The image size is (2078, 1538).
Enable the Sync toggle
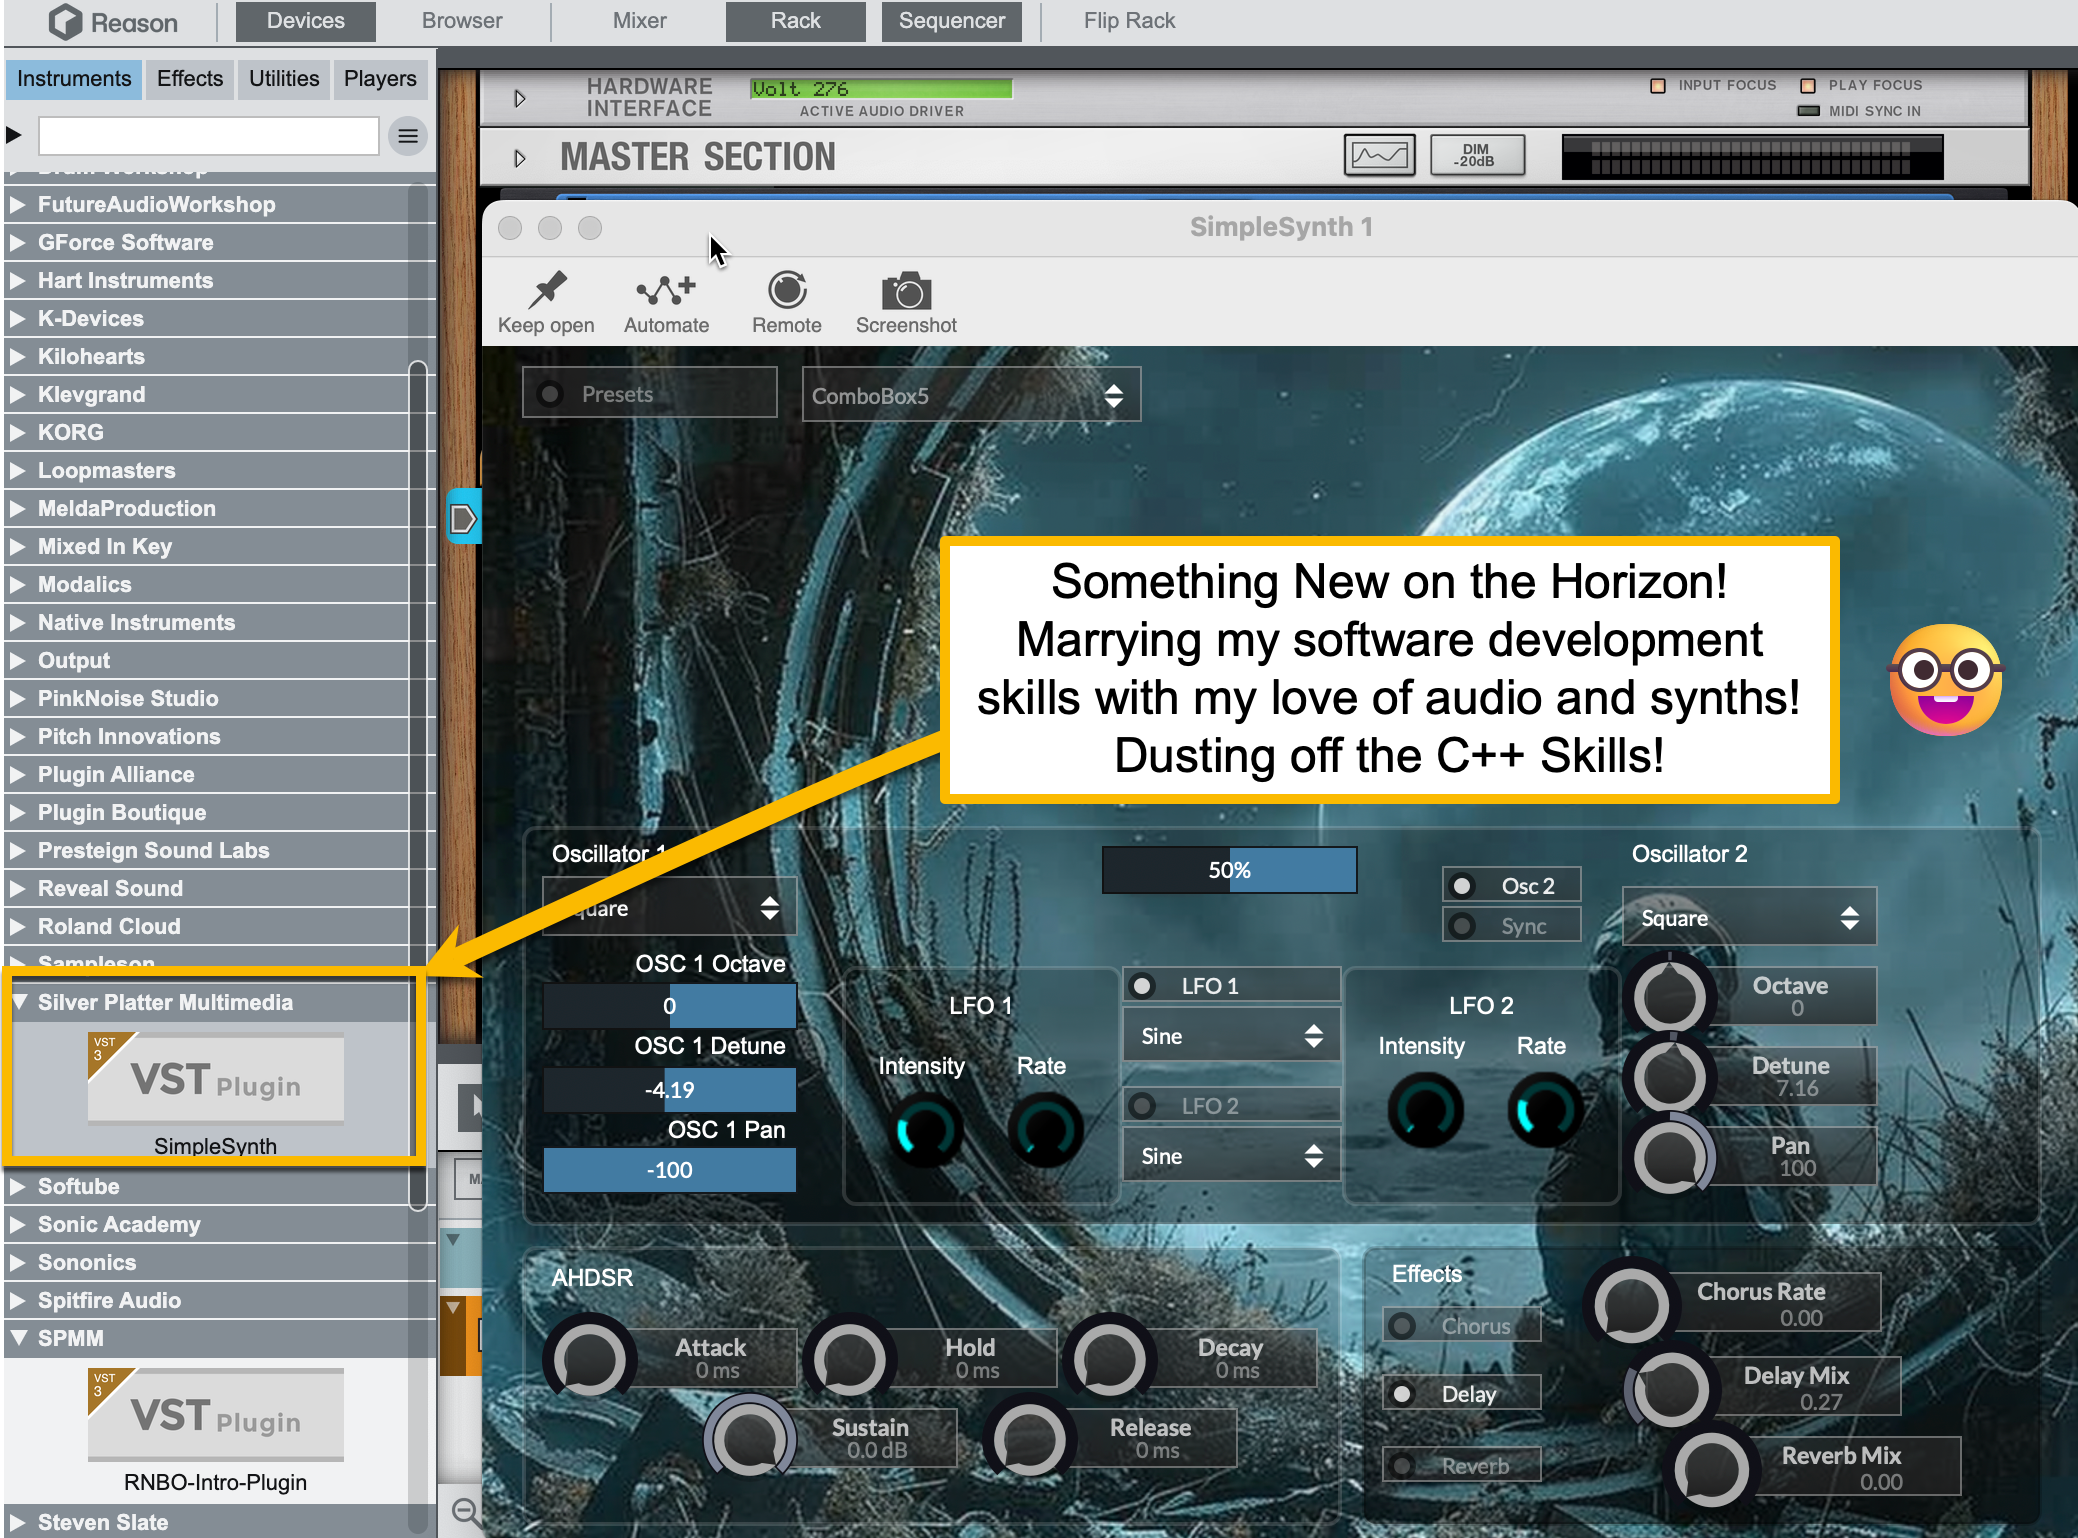1511,926
